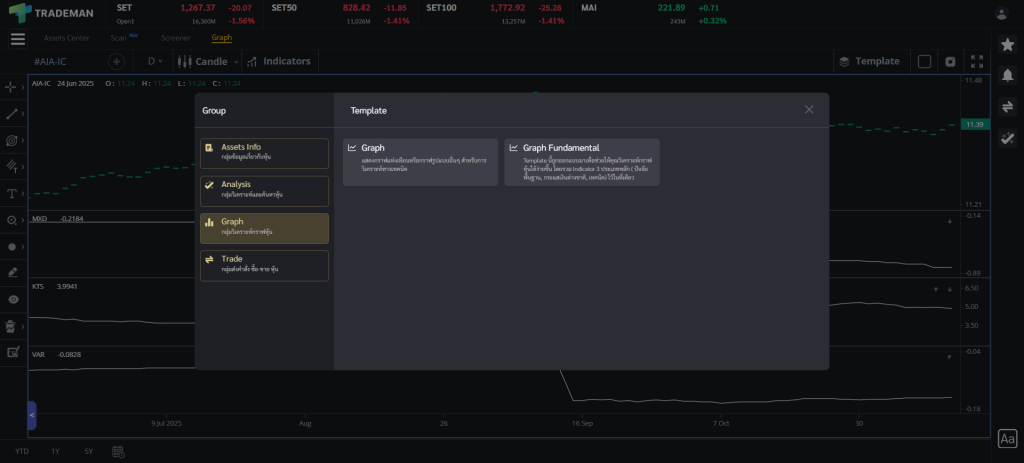
Task: Click the screenshot camera icon
Action: (950, 61)
